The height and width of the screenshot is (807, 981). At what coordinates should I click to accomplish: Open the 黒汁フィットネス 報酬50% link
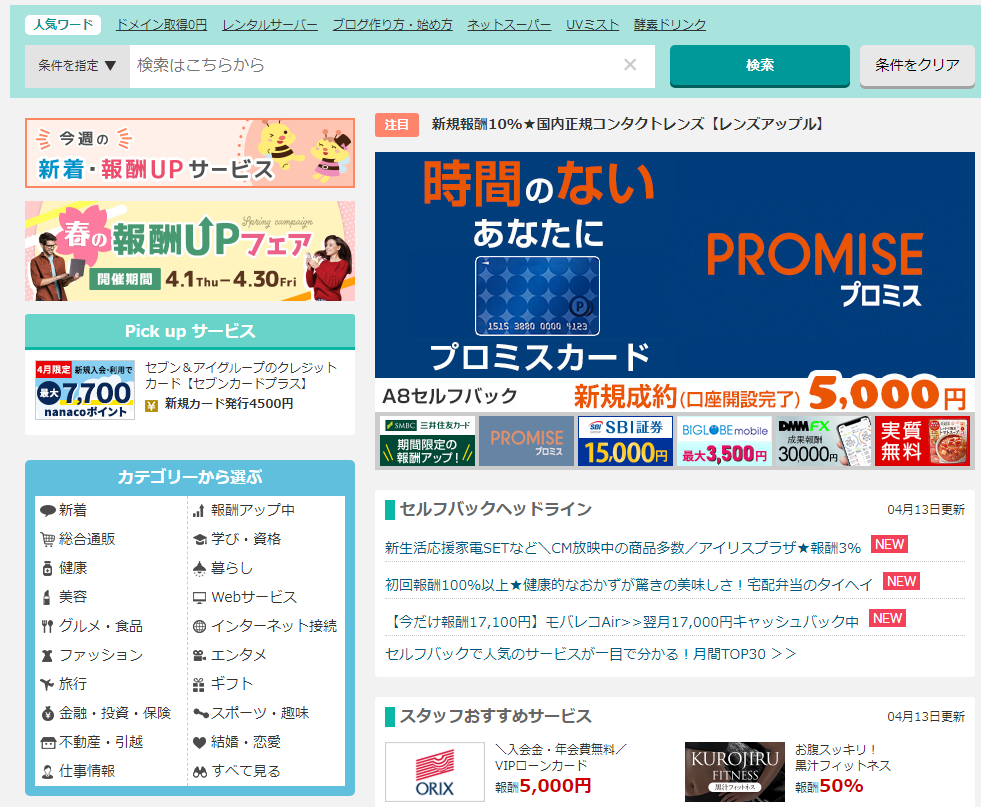[843, 768]
